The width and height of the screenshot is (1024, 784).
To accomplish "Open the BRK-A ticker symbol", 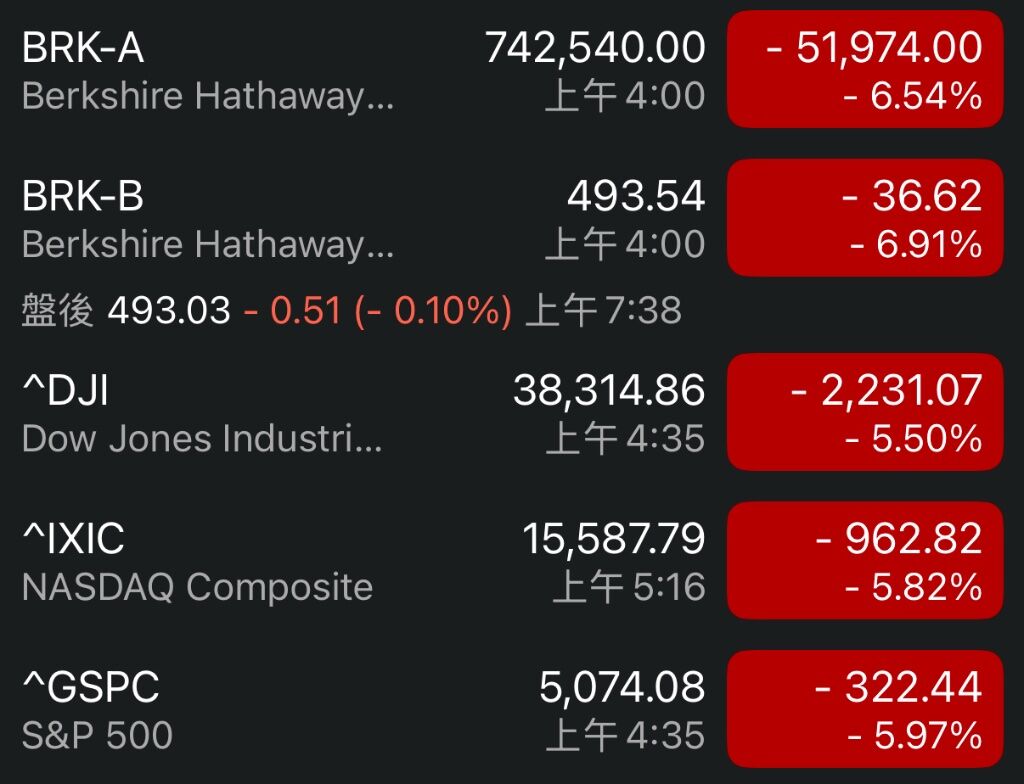I will pos(83,48).
